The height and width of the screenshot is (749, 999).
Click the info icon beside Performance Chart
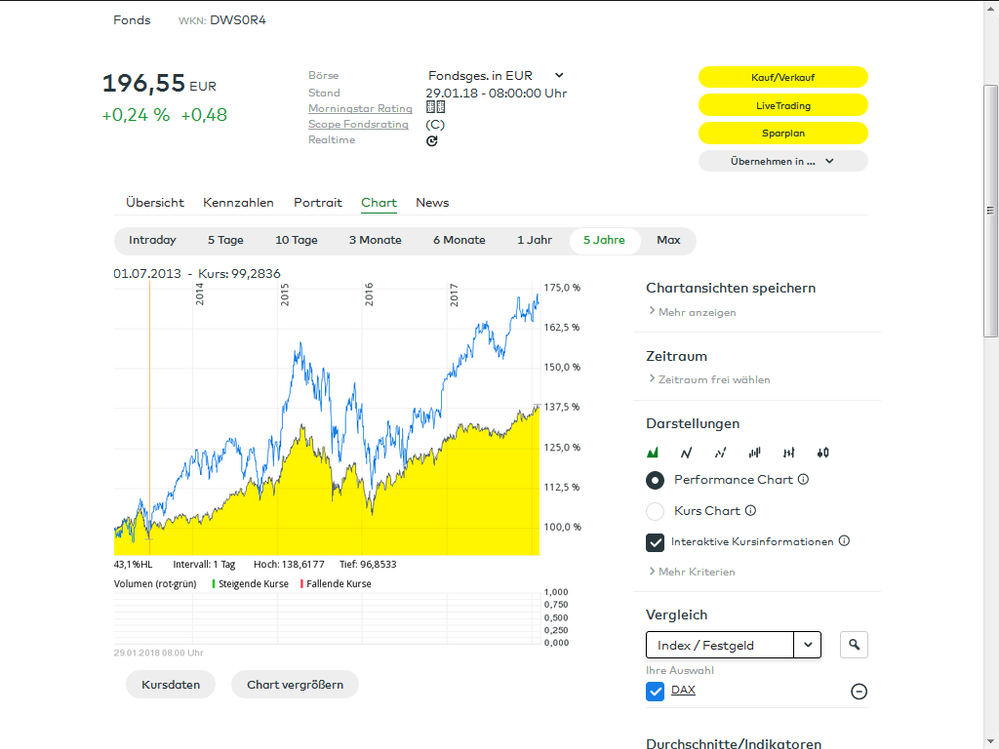805,480
